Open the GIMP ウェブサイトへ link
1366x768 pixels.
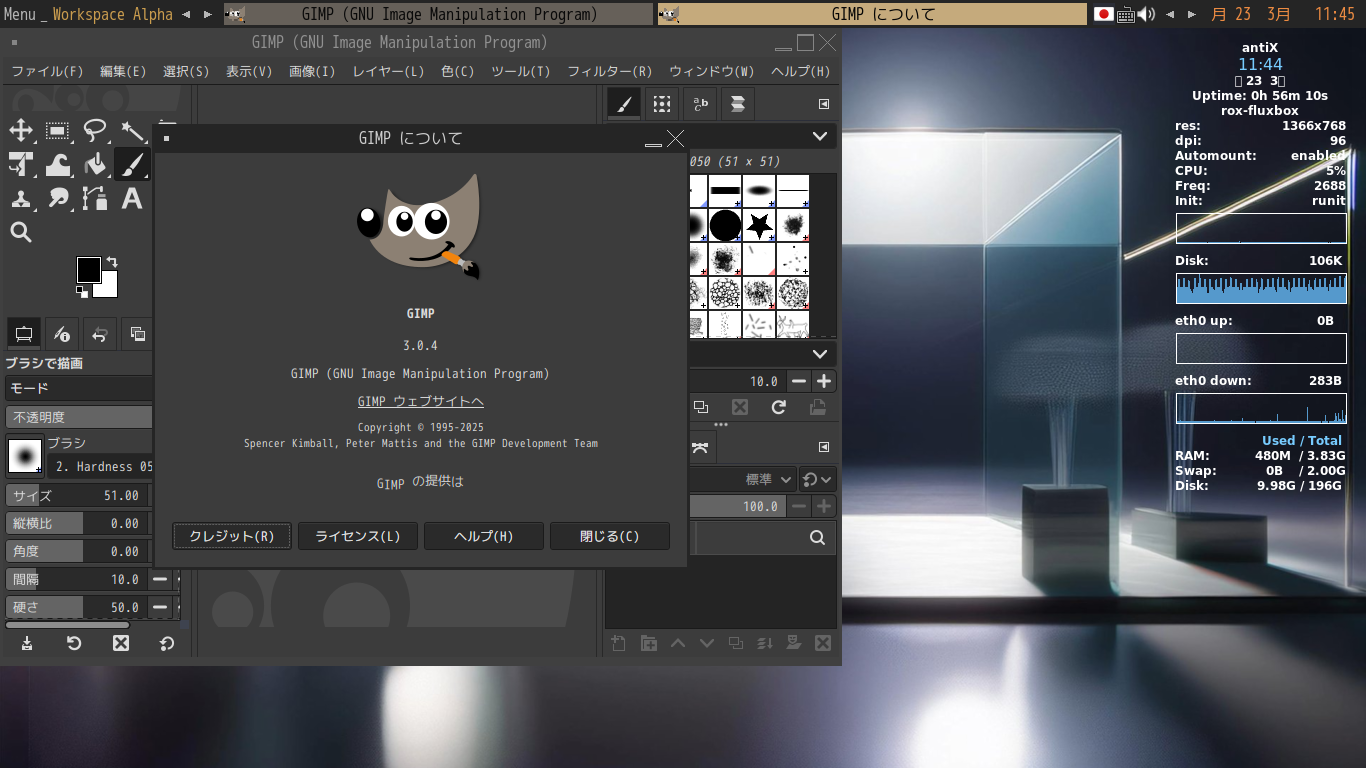[x=420, y=401]
